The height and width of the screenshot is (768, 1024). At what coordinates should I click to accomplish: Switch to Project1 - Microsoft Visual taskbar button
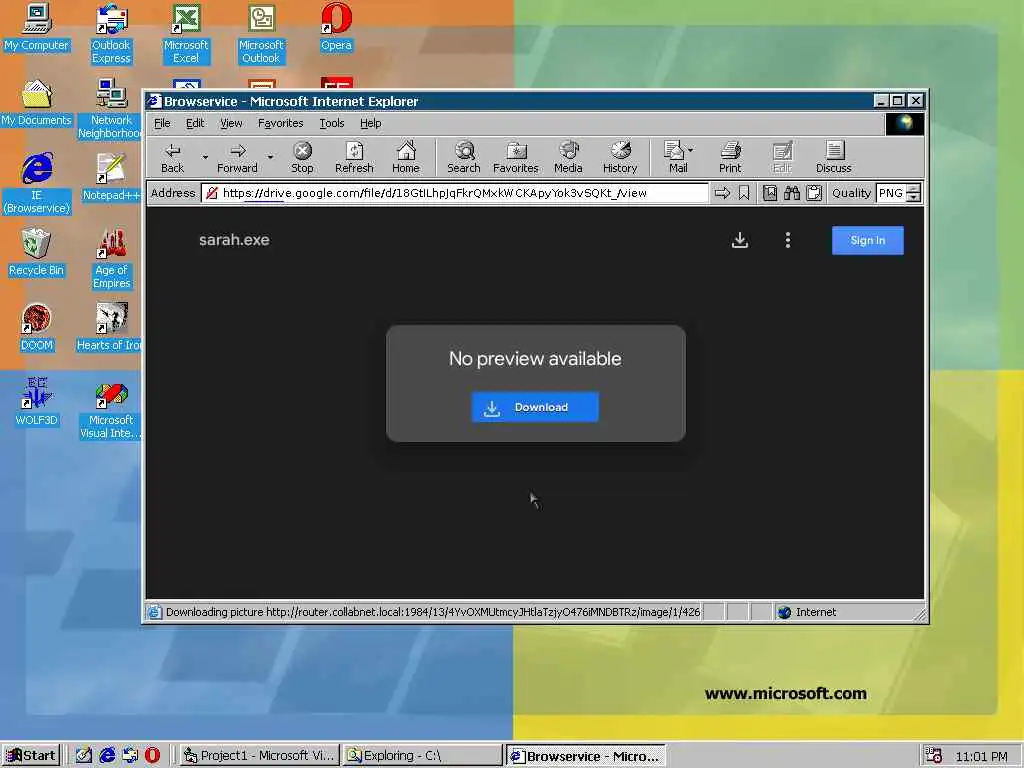(259, 756)
